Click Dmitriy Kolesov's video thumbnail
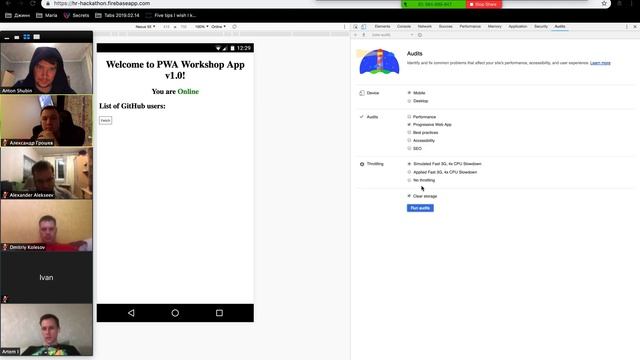The width and height of the screenshot is (640, 360). [47, 225]
